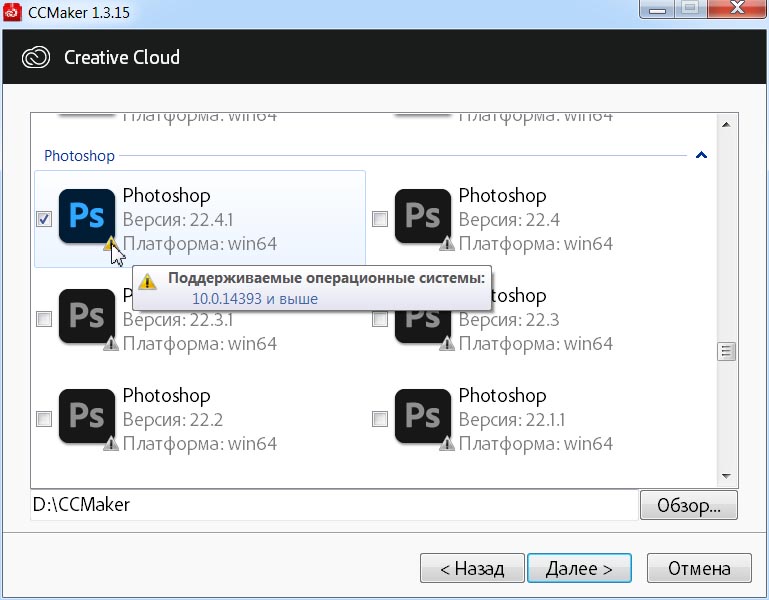Click the warning icon on Photoshop 22.1.1
The width and height of the screenshot is (769, 600).
click(447, 443)
